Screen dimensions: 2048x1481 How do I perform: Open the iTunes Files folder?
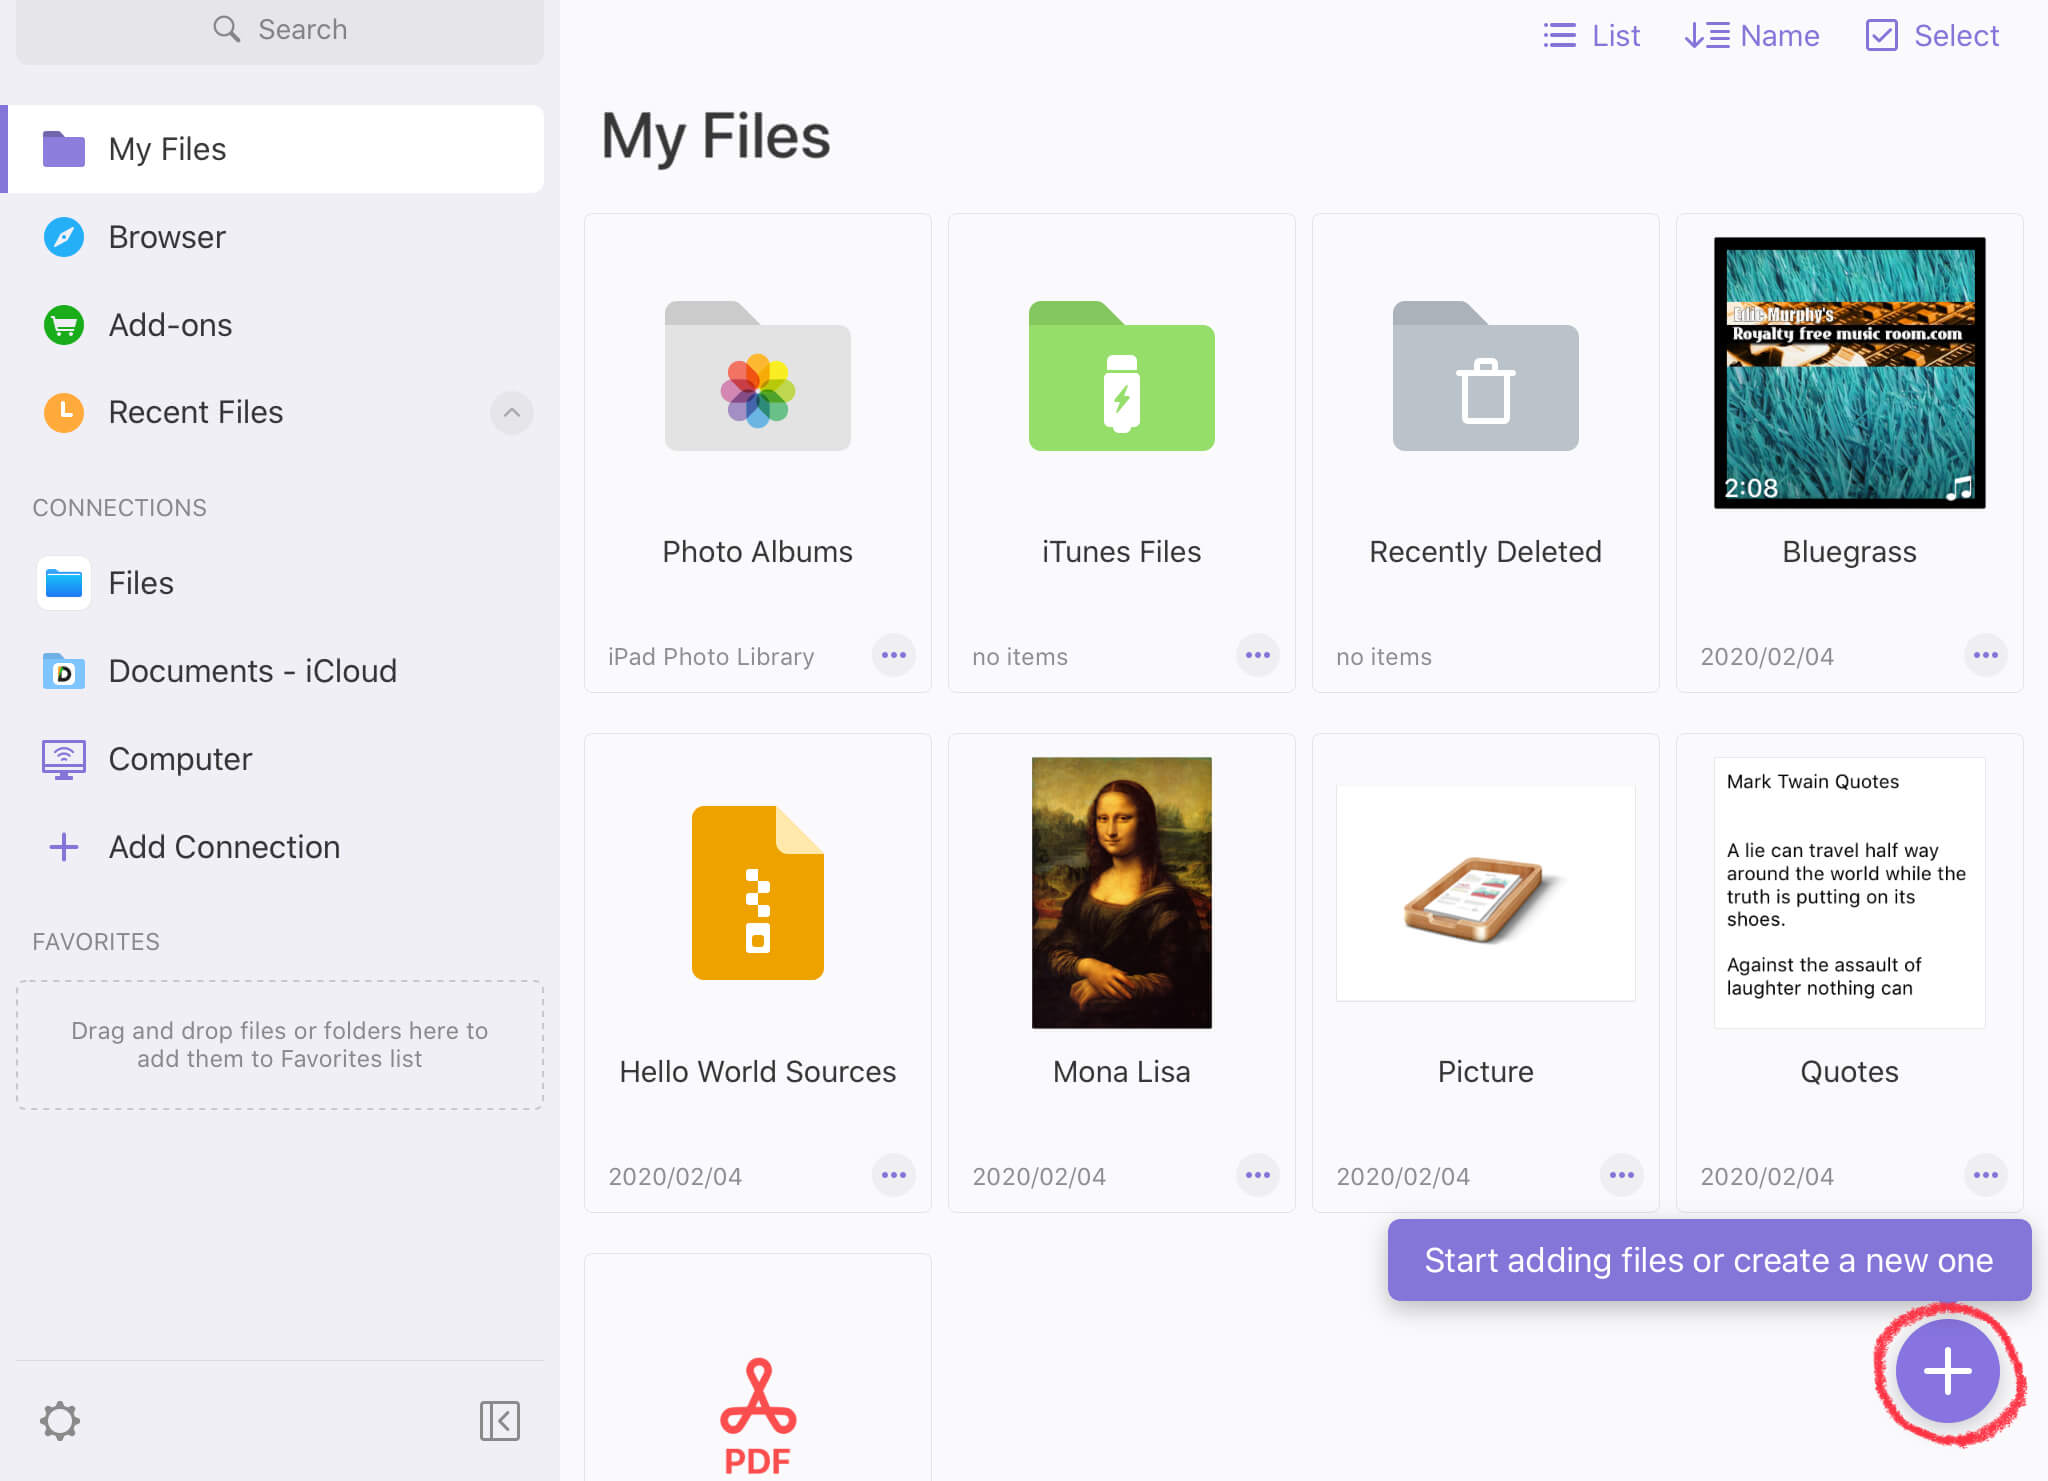coord(1121,378)
